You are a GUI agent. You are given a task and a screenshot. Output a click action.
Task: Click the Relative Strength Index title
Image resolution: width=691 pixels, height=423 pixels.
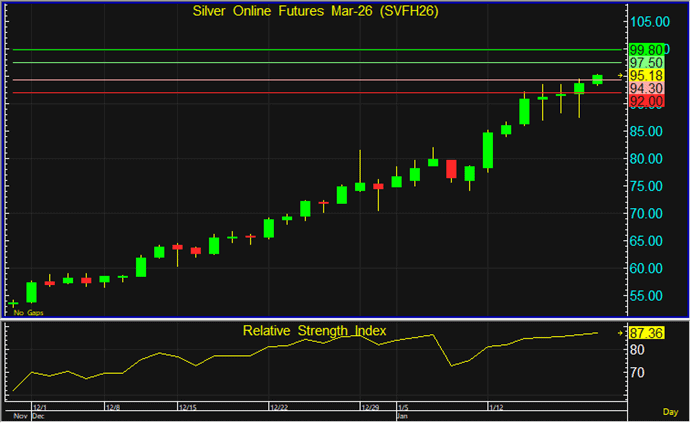[x=314, y=330]
